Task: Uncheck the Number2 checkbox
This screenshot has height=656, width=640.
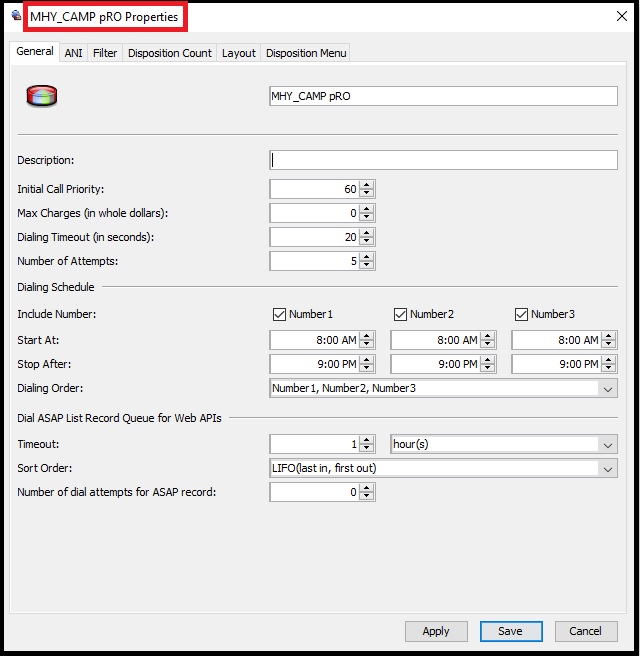Action: click(x=400, y=314)
